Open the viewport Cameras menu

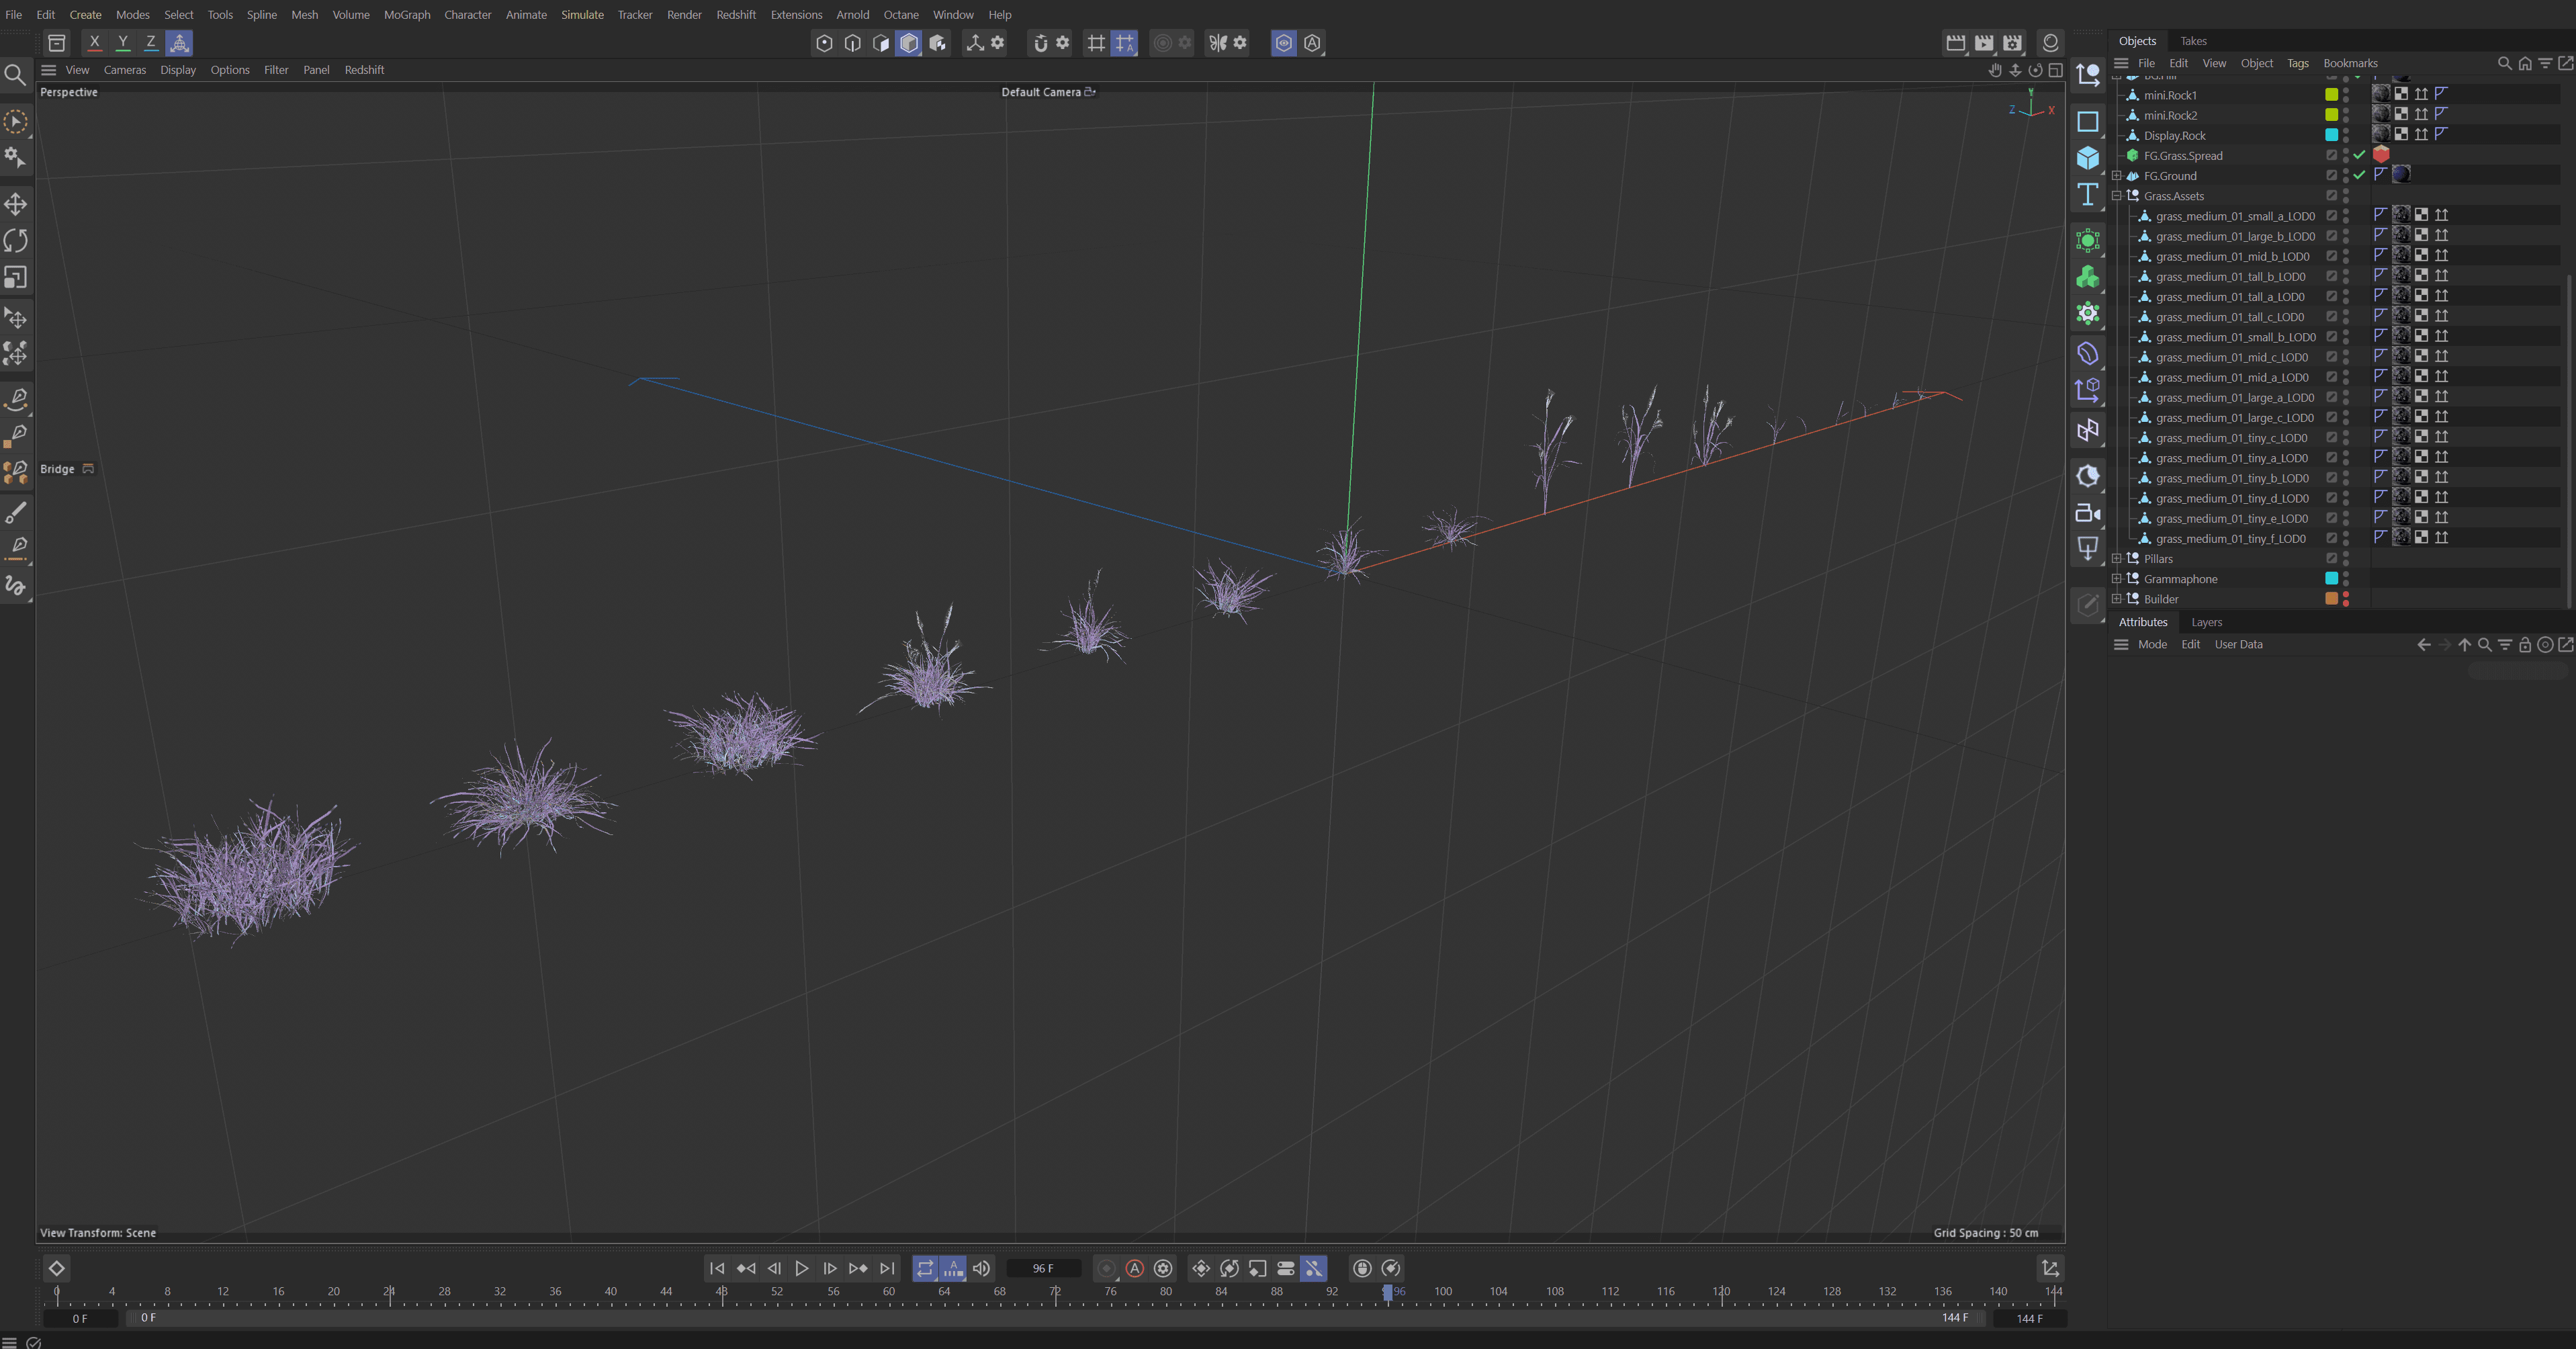pos(124,70)
